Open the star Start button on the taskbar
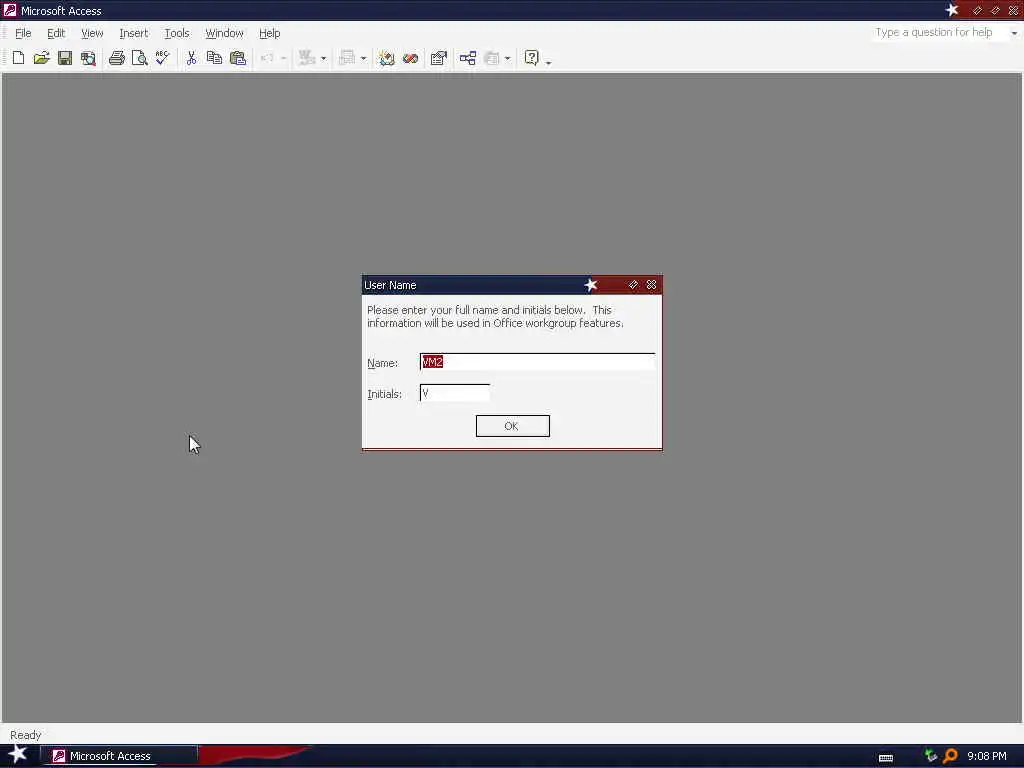The height and width of the screenshot is (768, 1024). coord(18,754)
